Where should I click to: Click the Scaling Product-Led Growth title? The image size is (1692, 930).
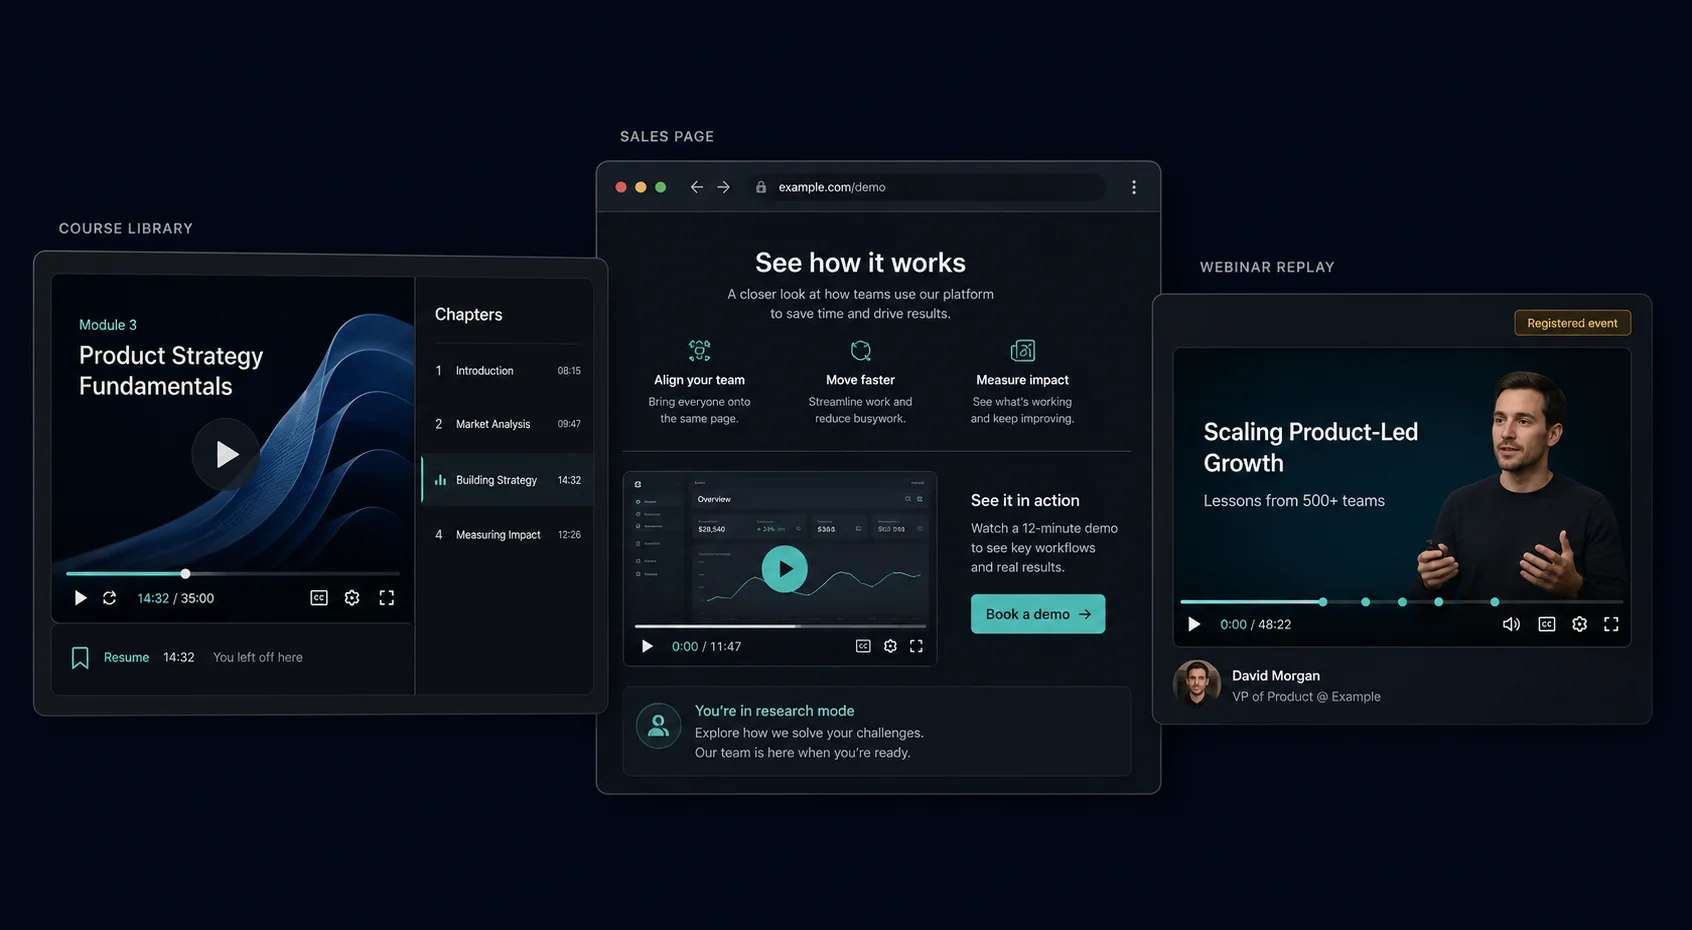click(1311, 447)
